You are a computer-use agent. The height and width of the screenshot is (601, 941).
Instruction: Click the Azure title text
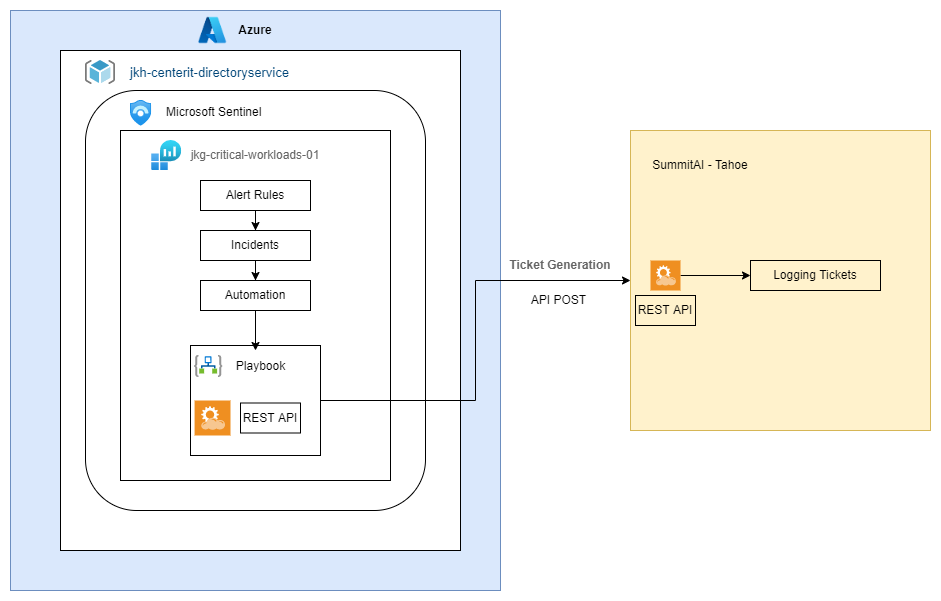[x=254, y=30]
